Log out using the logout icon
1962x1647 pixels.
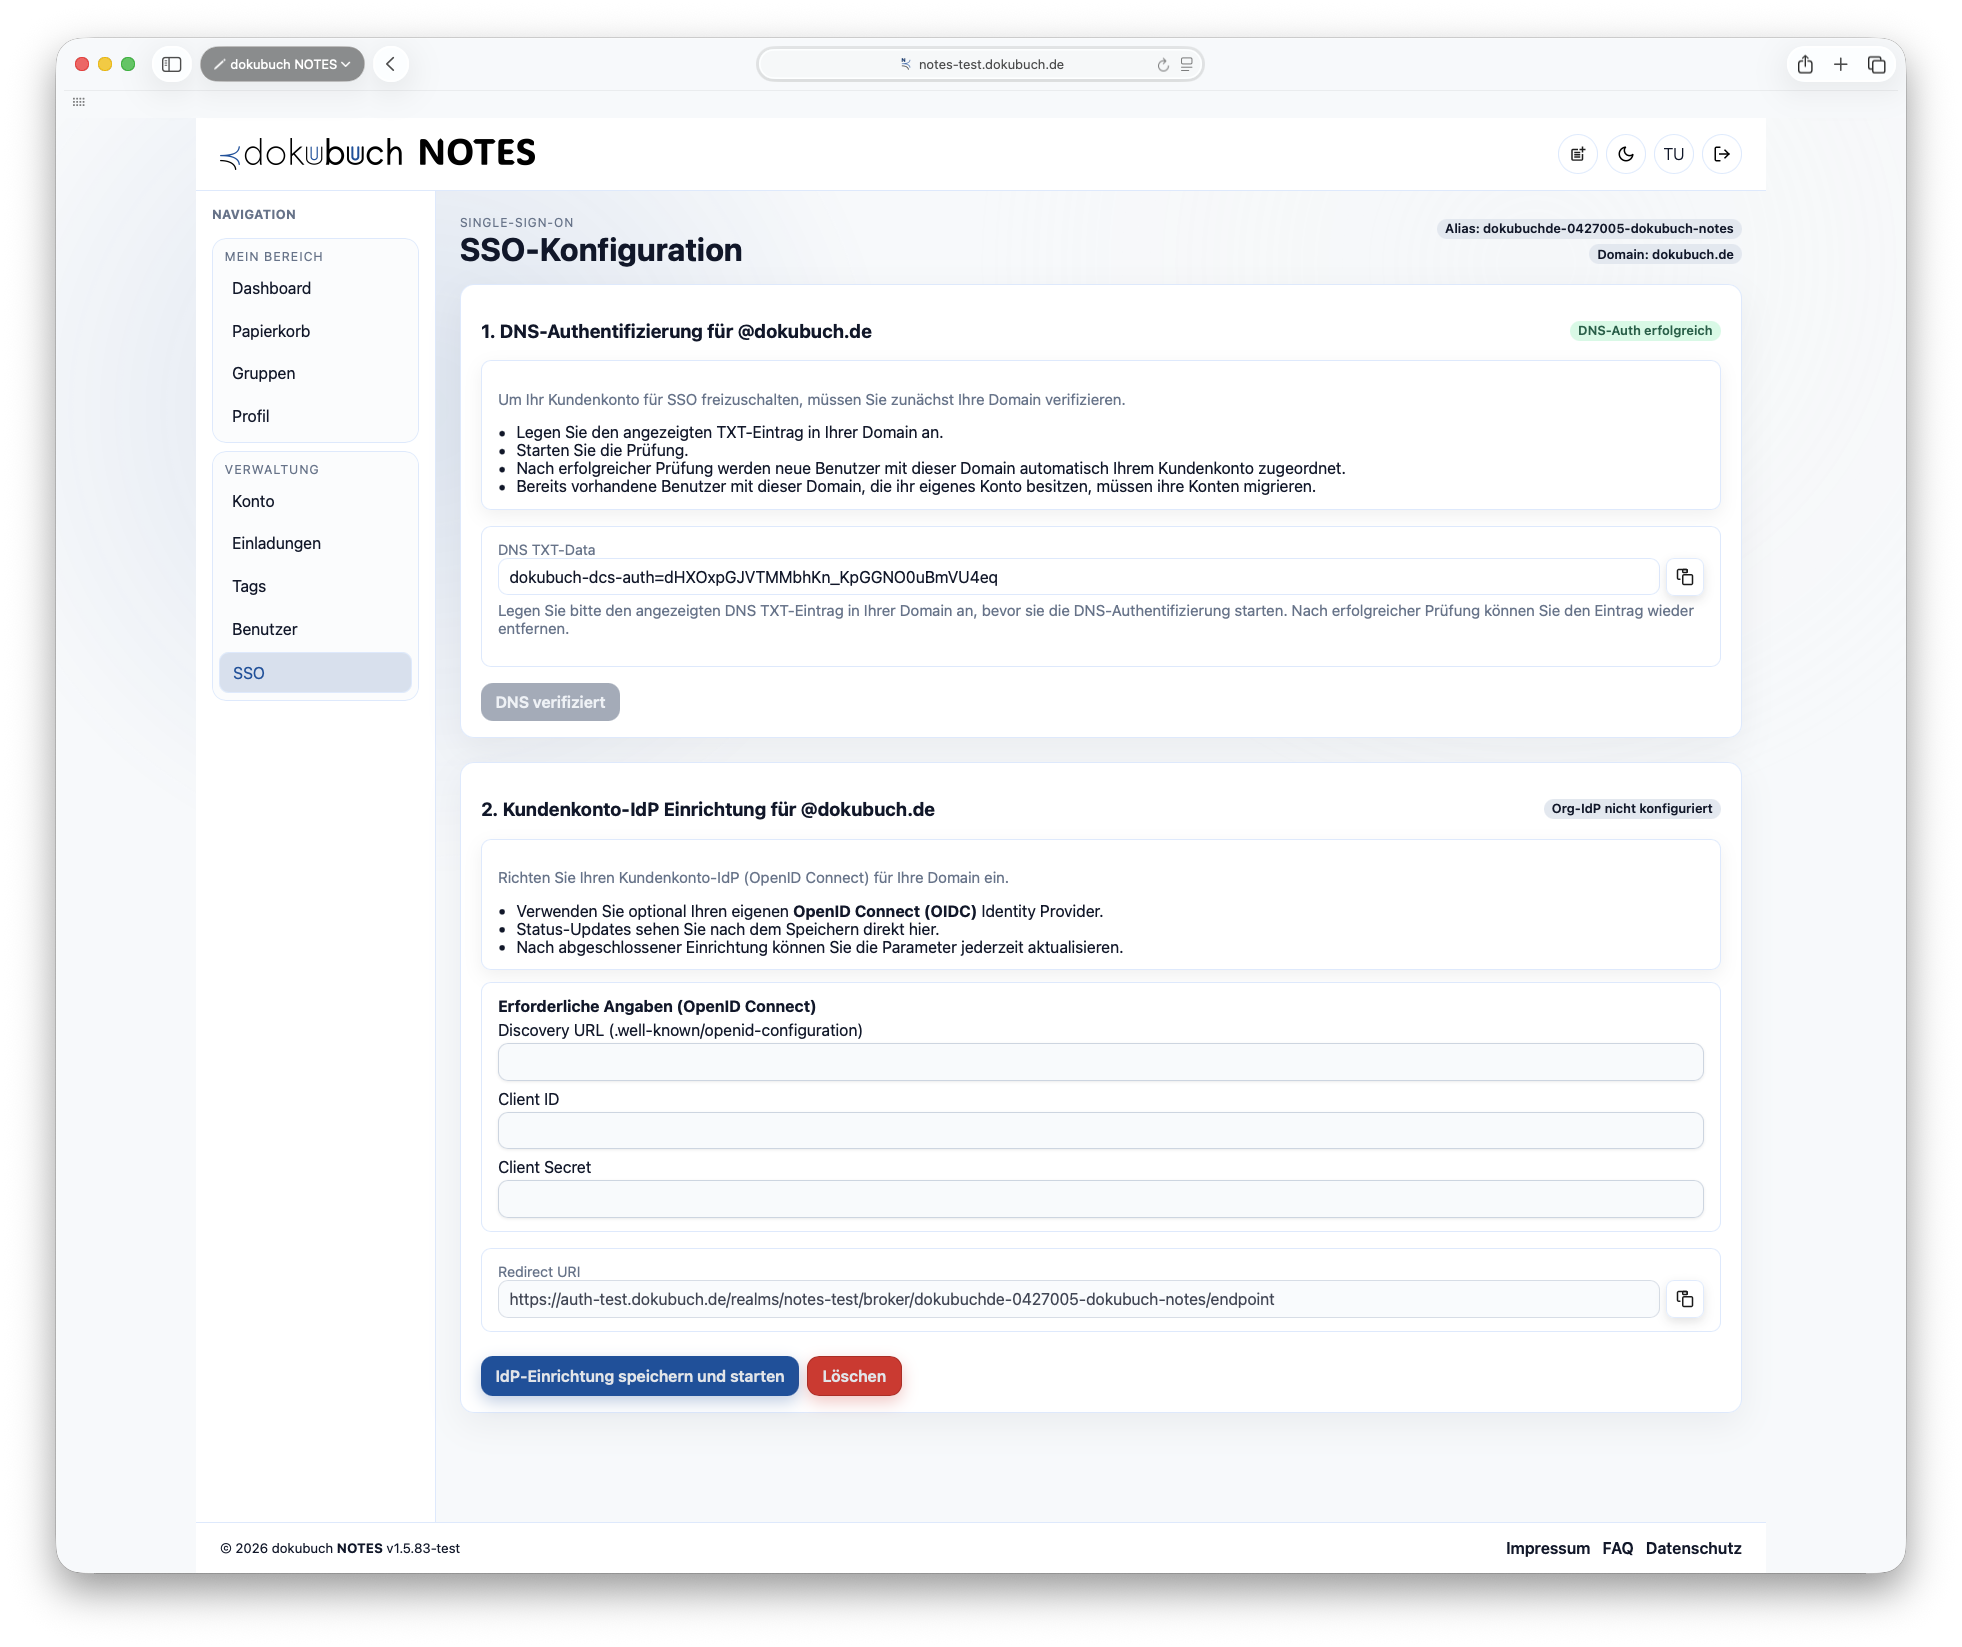point(1722,153)
